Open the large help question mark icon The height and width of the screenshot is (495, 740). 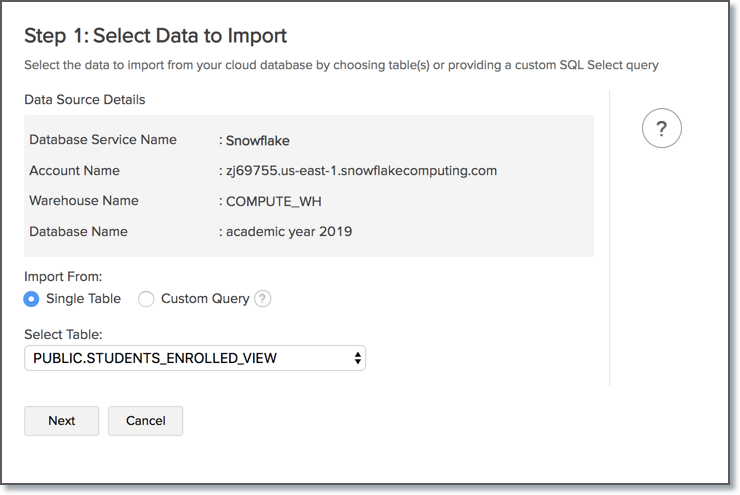click(661, 129)
